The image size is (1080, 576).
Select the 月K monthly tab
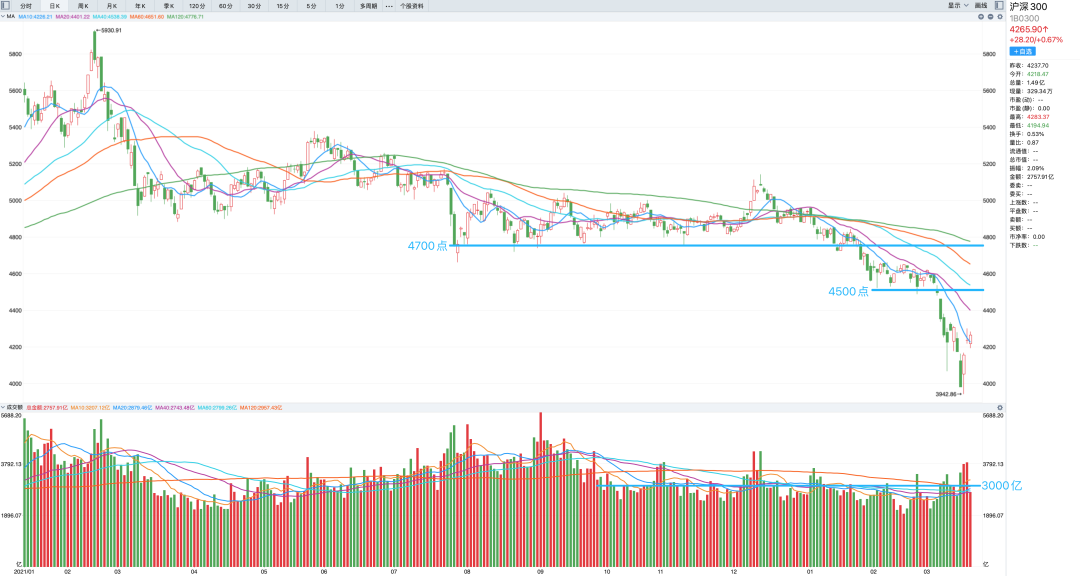click(x=111, y=6)
